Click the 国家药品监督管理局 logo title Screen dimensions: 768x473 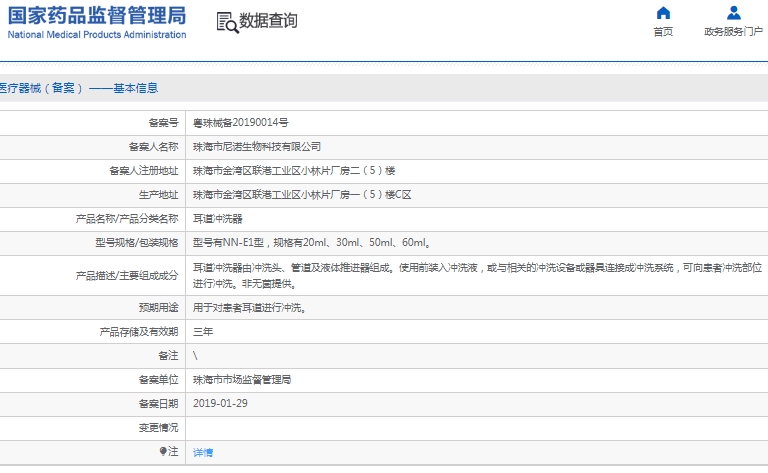(97, 16)
